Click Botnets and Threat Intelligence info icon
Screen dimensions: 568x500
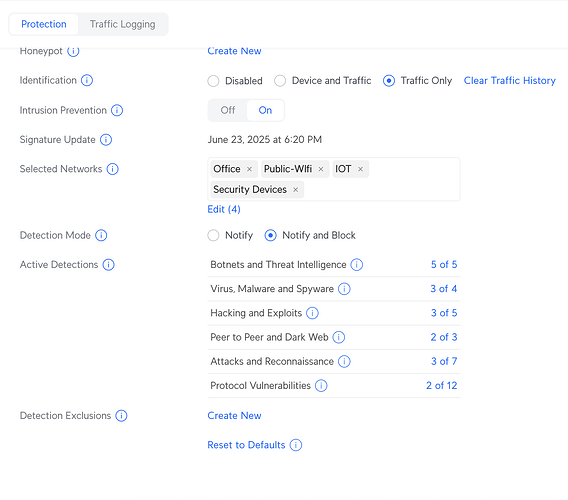[356, 264]
